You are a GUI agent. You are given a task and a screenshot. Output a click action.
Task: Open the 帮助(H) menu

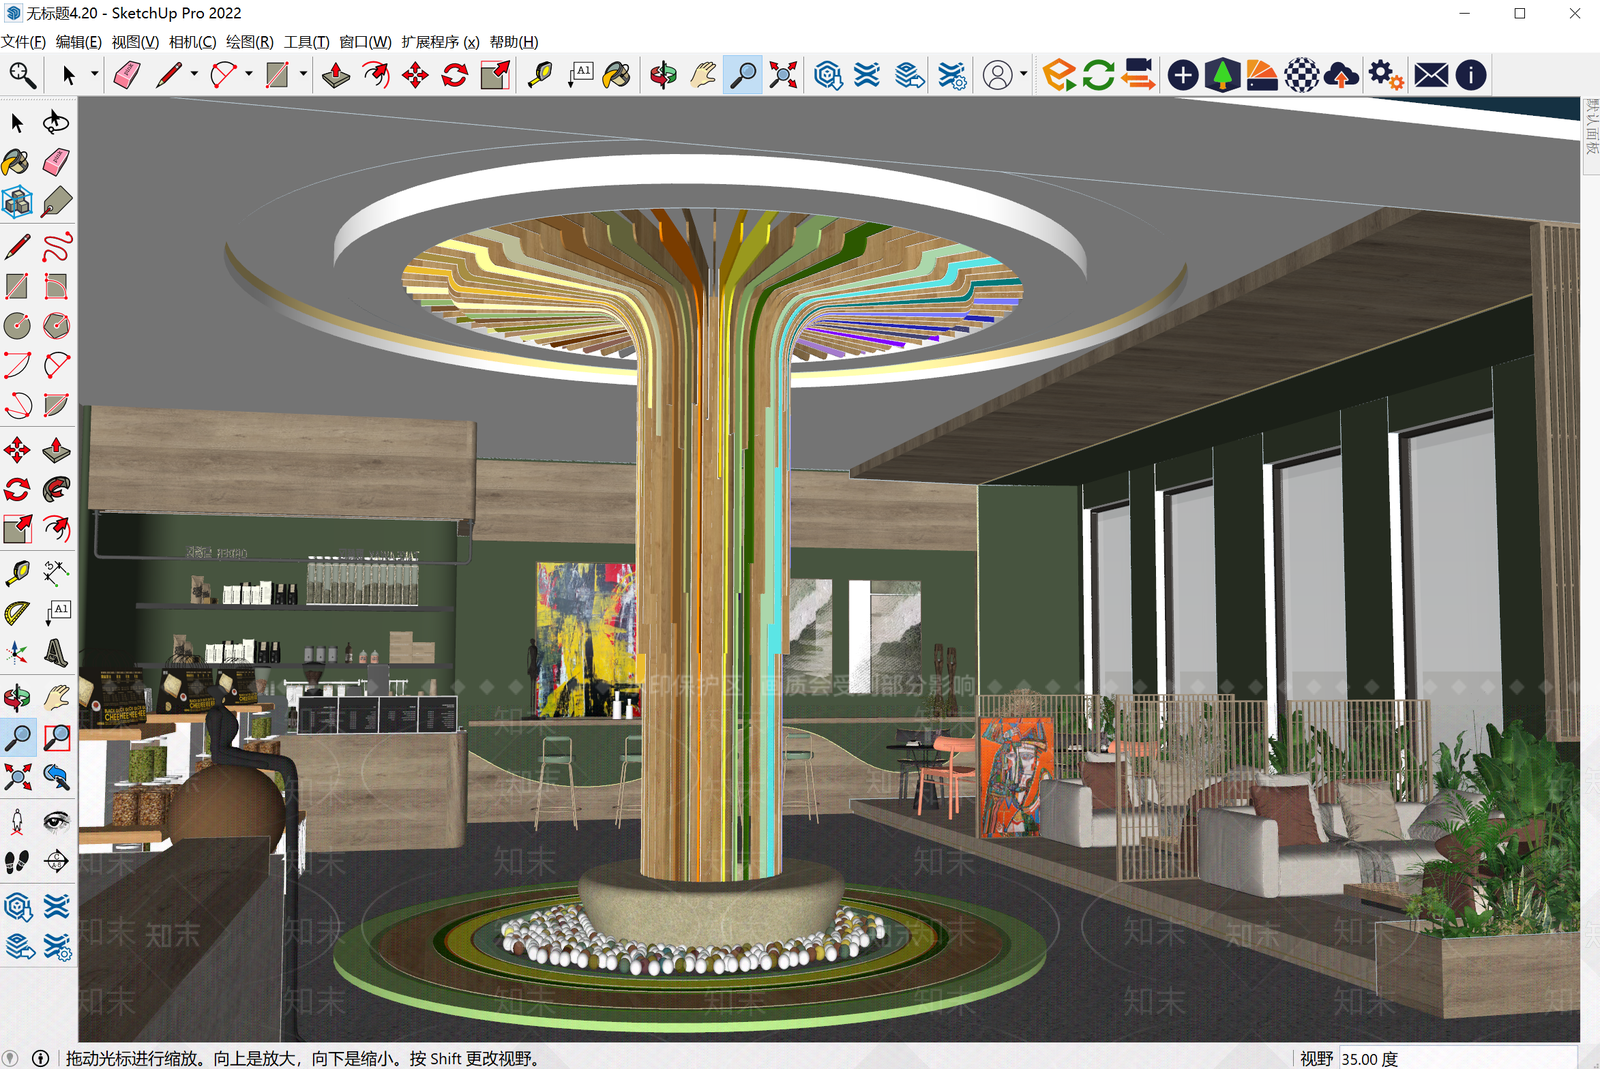514,42
